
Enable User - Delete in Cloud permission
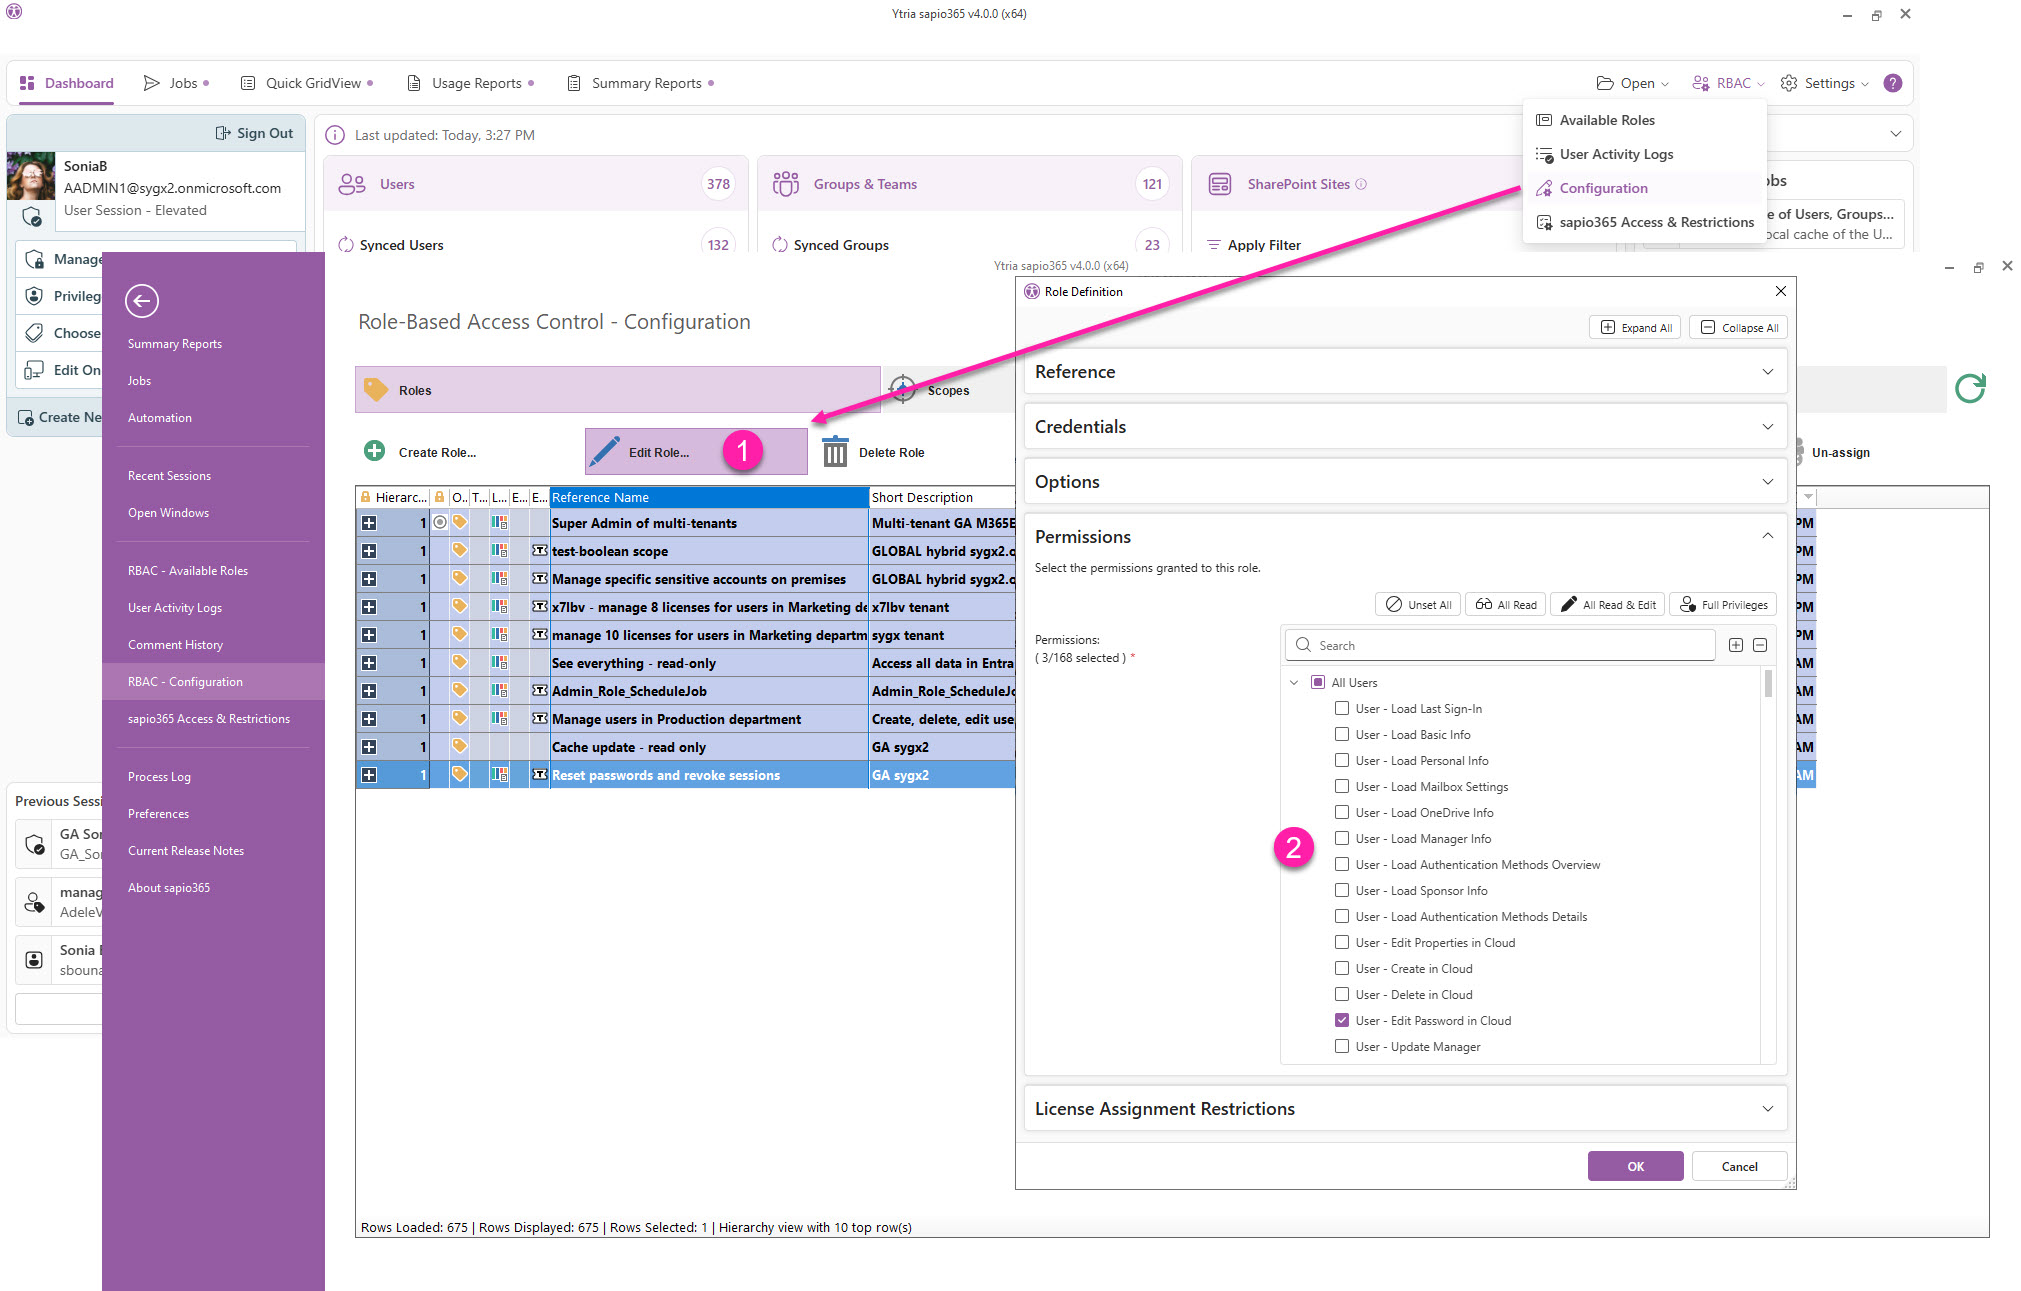pyautogui.click(x=1342, y=994)
